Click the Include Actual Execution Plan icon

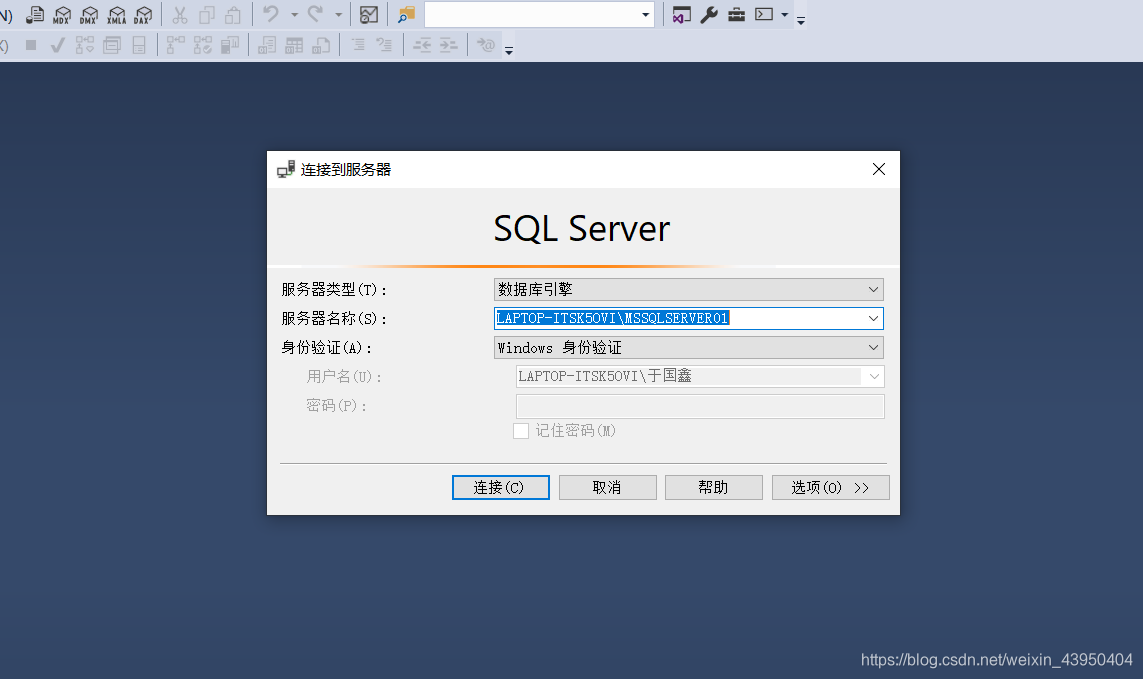[x=176, y=45]
